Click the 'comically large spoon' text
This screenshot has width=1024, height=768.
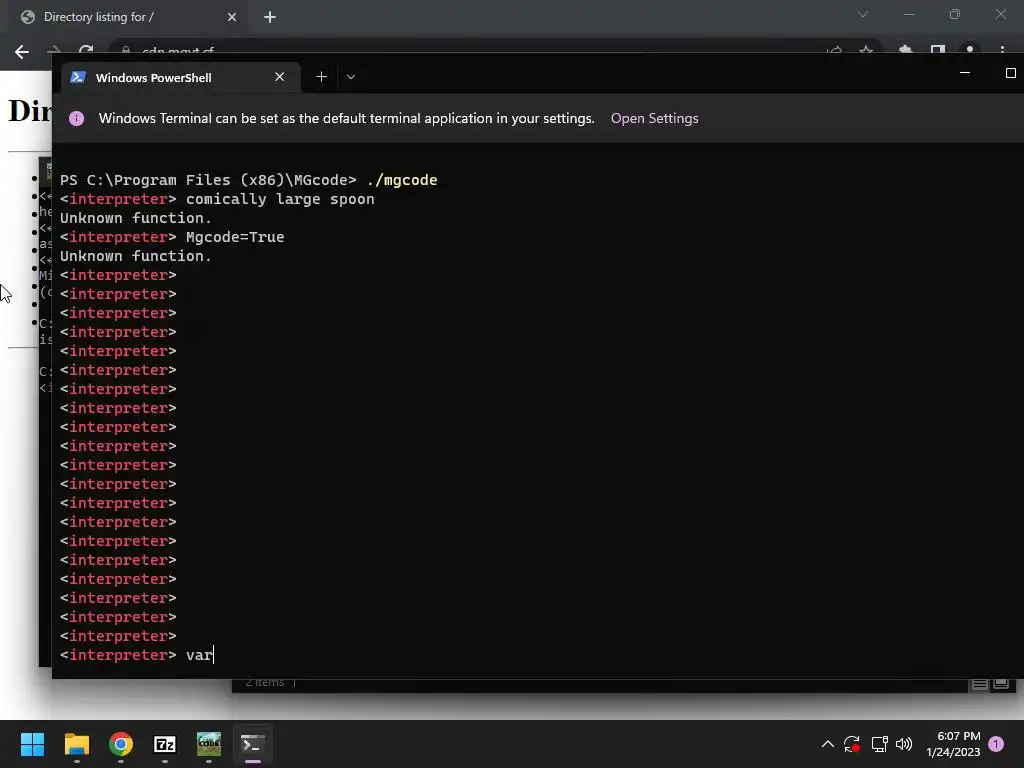click(280, 199)
